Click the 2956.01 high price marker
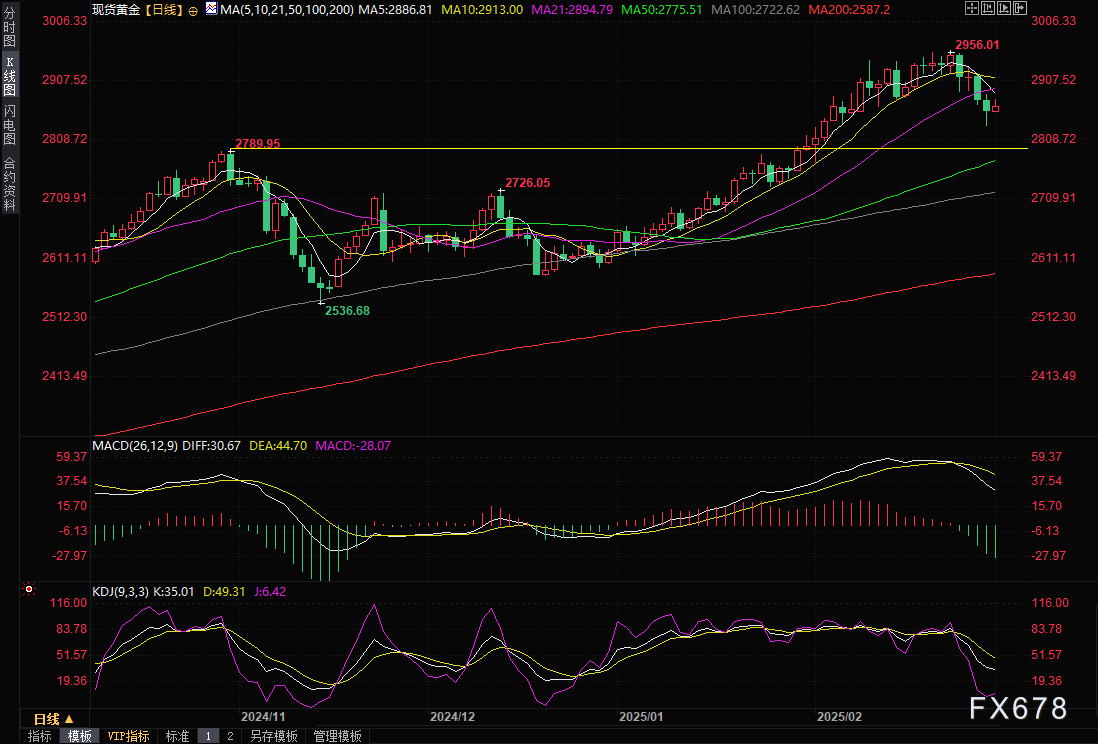 [977, 45]
